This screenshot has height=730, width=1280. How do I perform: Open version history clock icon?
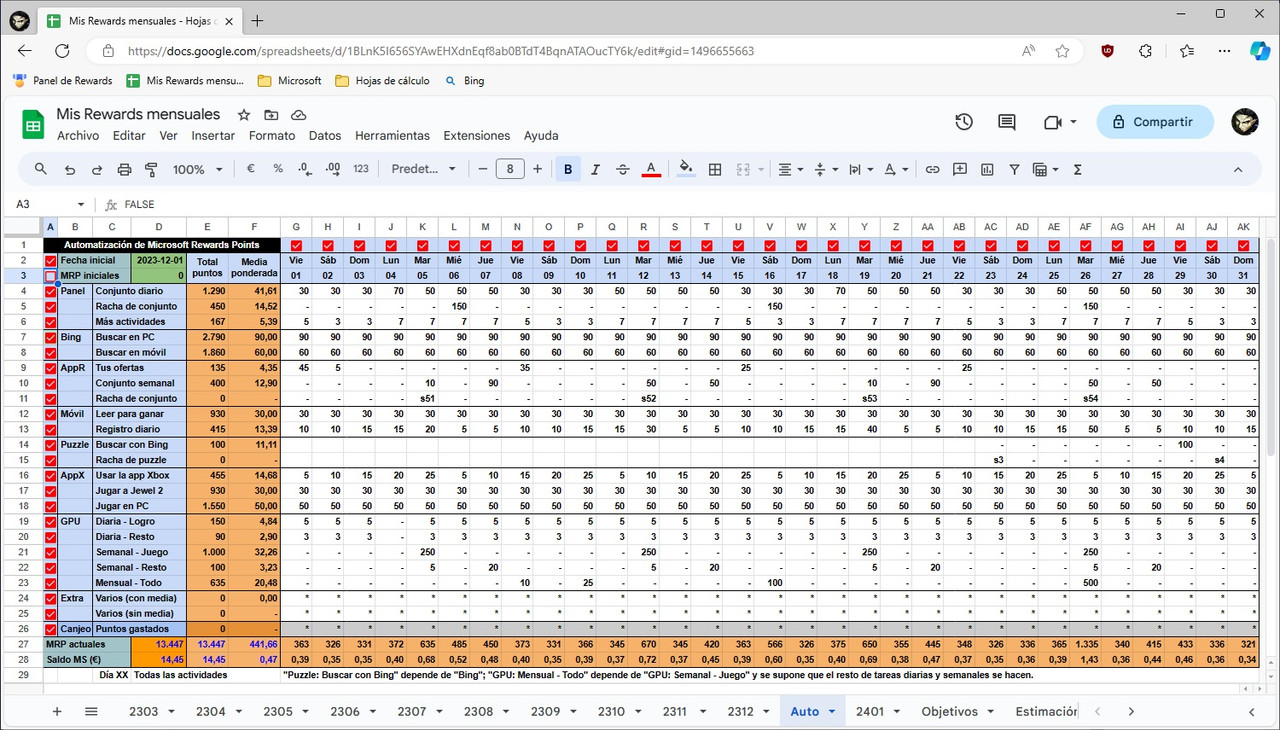pos(964,122)
